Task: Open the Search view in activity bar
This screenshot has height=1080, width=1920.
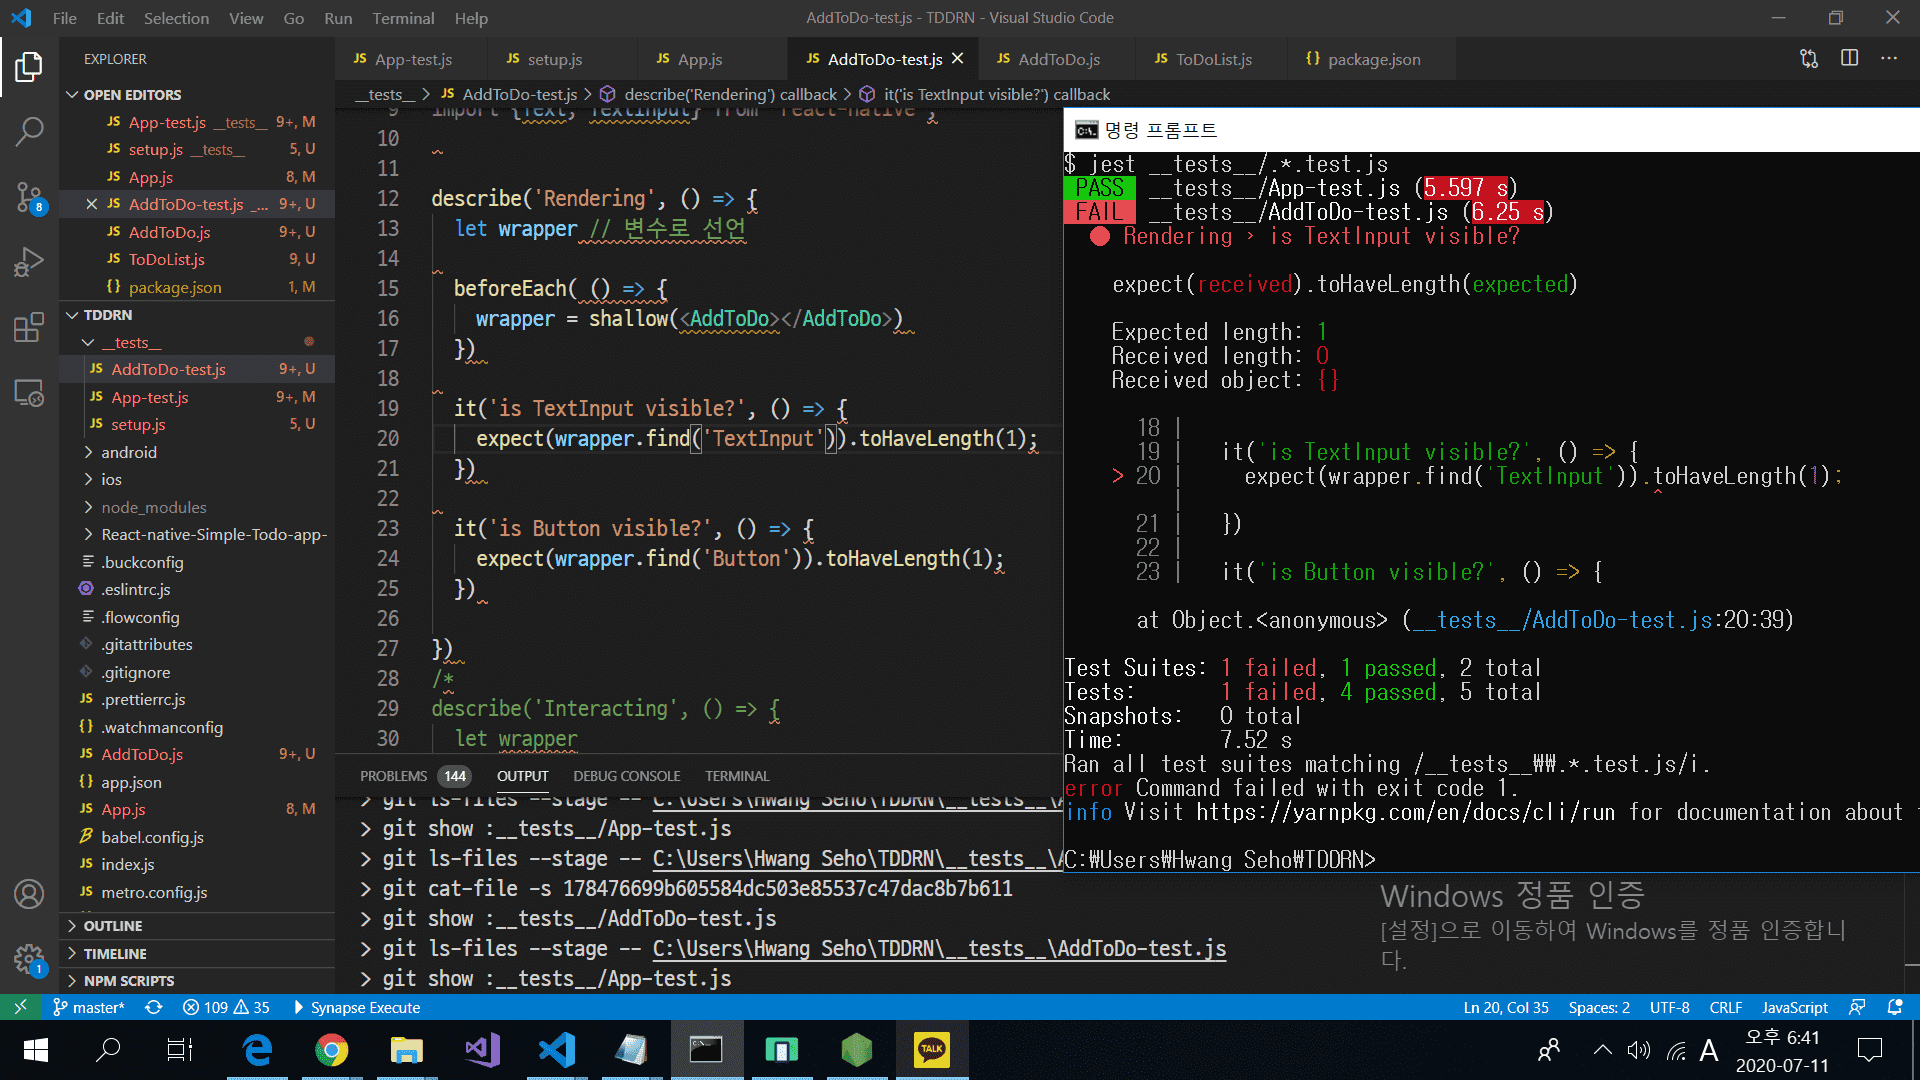Action: (29, 131)
